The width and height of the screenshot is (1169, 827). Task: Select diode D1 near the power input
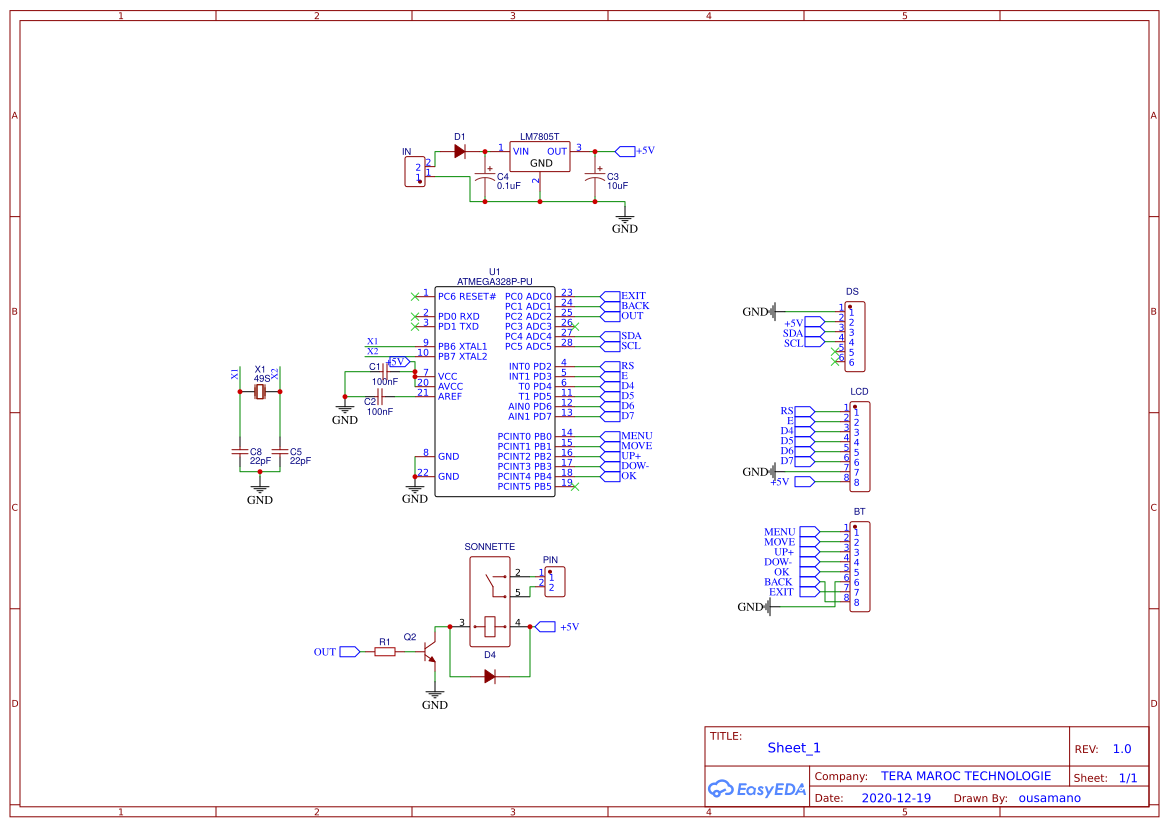click(460, 150)
